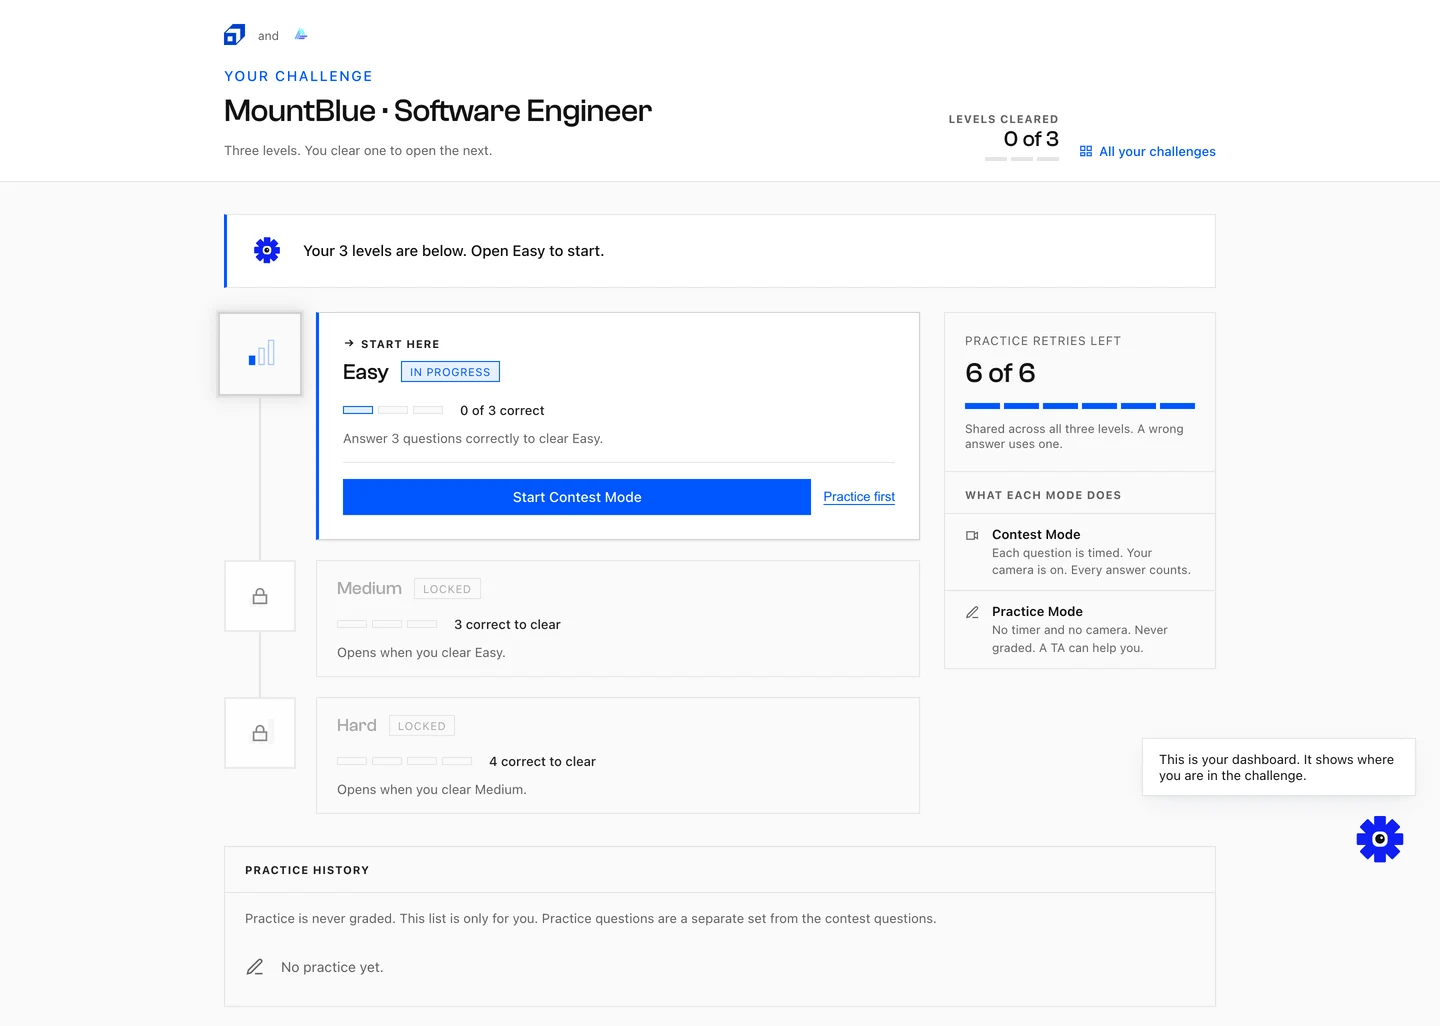The height and width of the screenshot is (1026, 1440).
Task: Click the "WHAT EACH MODE DOES" header
Action: point(1043,495)
